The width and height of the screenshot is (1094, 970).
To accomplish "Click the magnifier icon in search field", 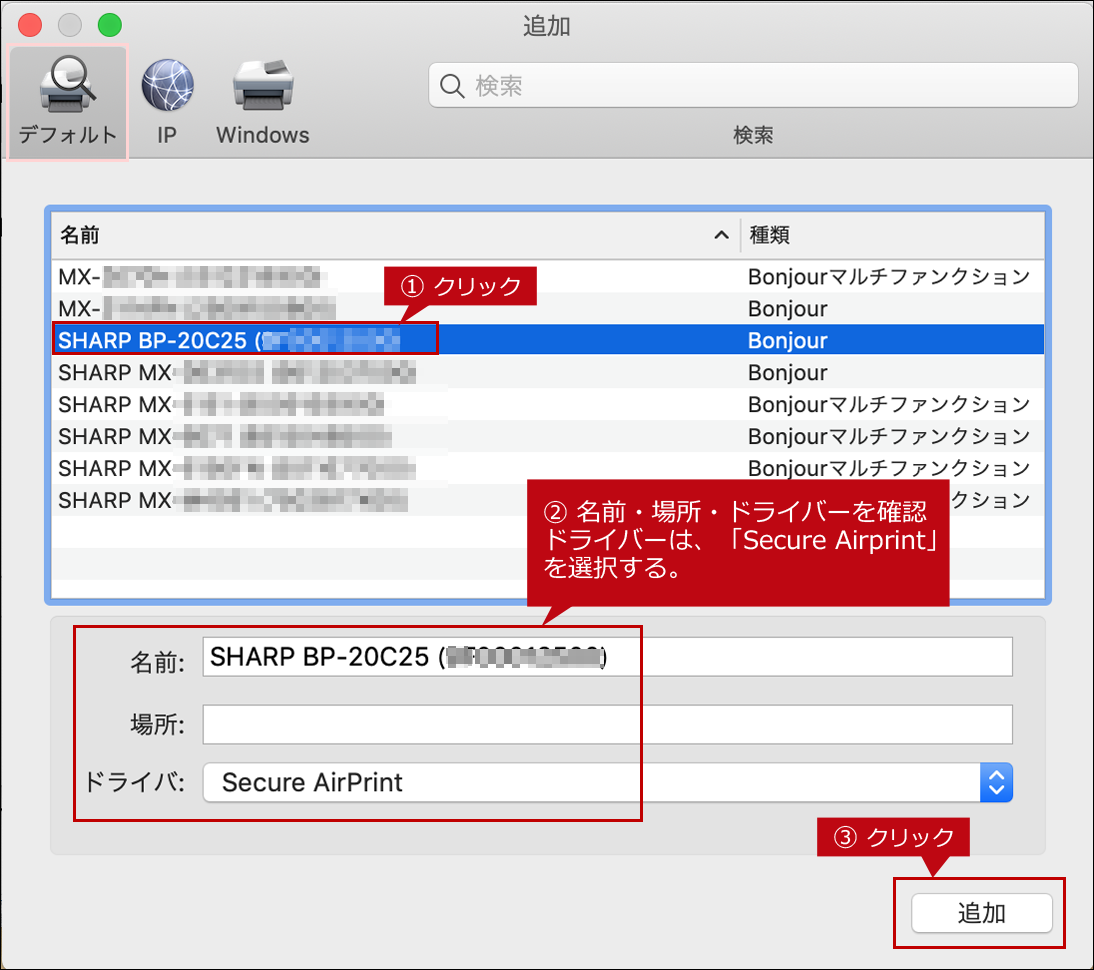I will [451, 86].
